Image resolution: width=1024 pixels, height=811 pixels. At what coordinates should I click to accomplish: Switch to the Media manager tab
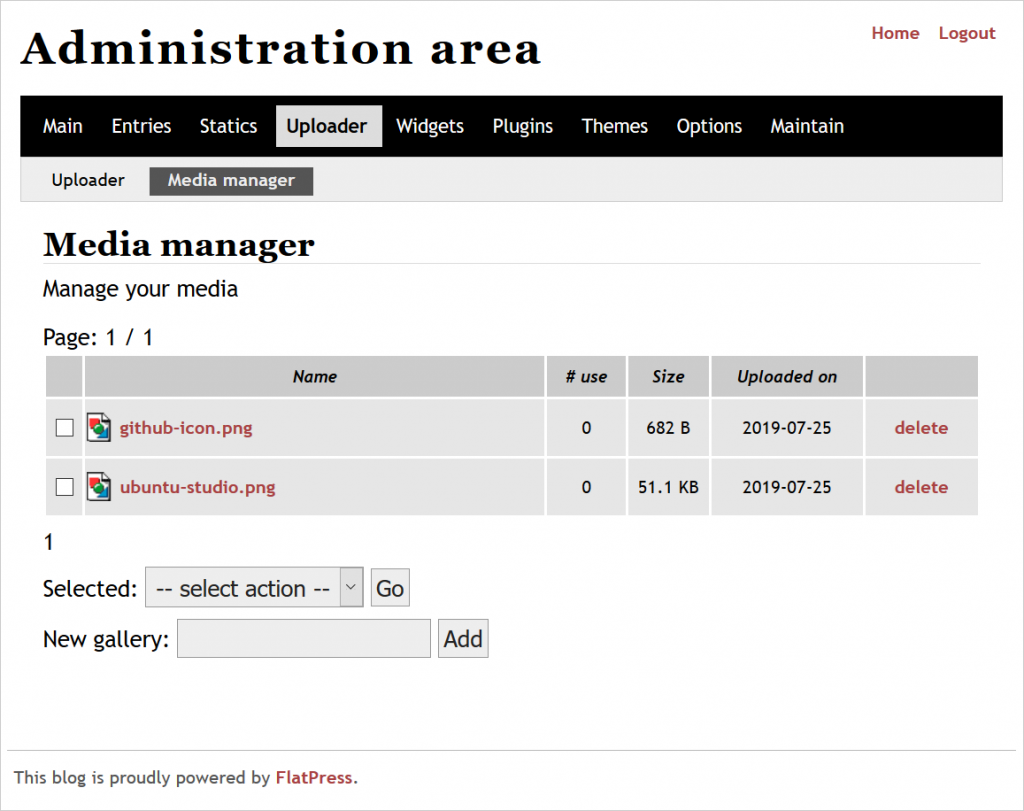[230, 181]
